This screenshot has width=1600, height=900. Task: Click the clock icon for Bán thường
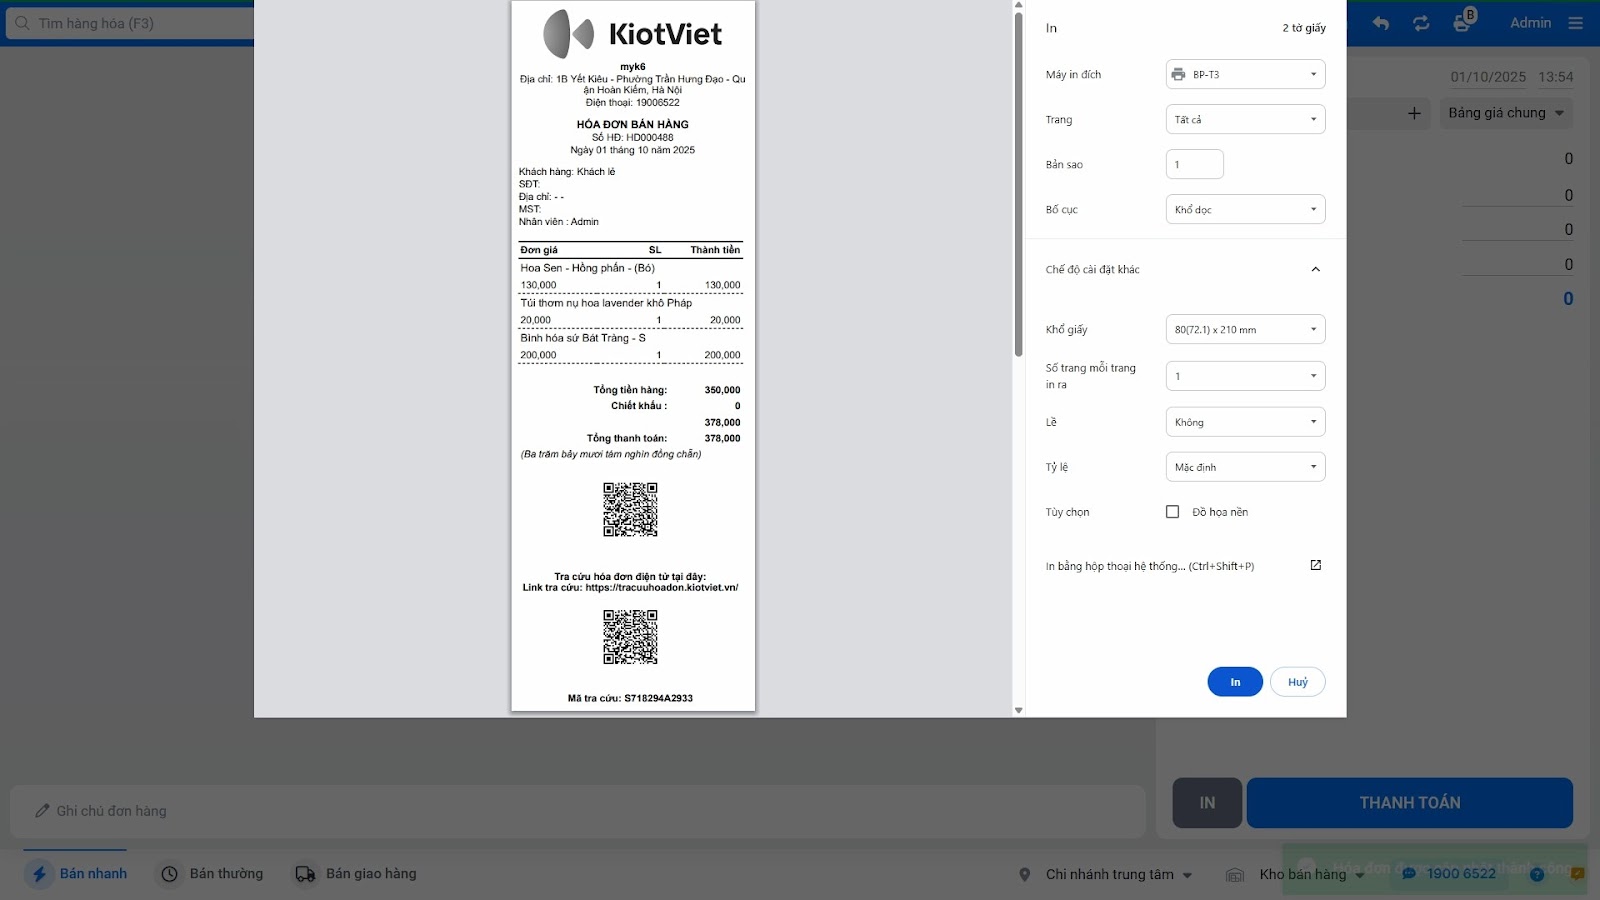(170, 874)
